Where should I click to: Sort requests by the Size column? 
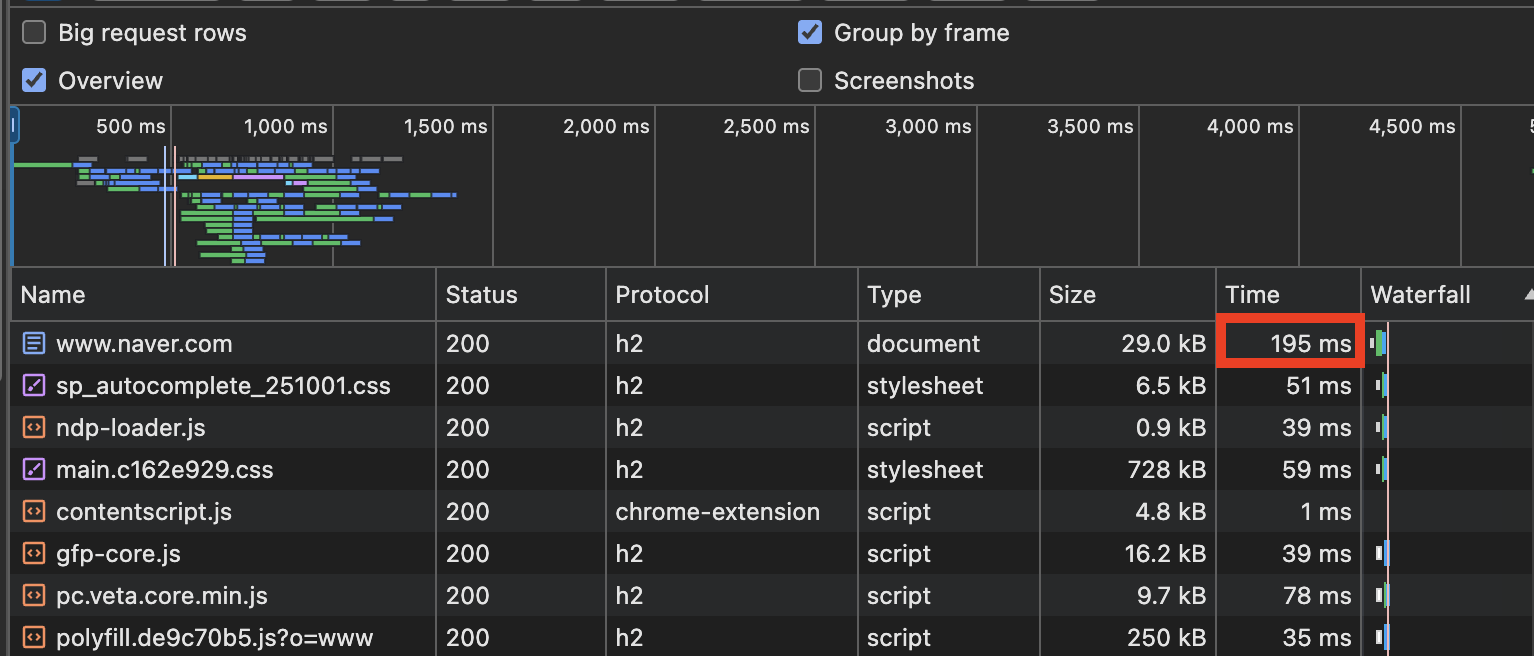click(x=1072, y=295)
